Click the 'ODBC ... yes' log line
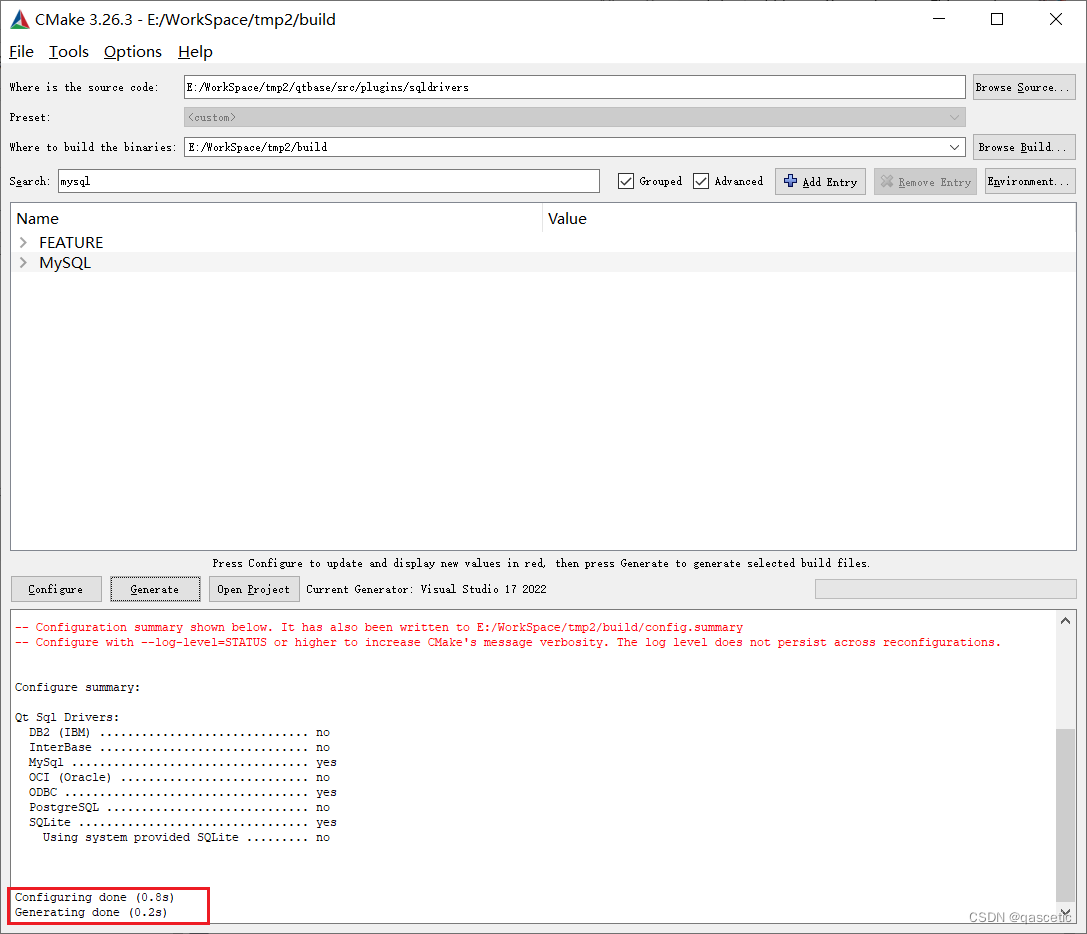The image size is (1087, 934). click(182, 792)
